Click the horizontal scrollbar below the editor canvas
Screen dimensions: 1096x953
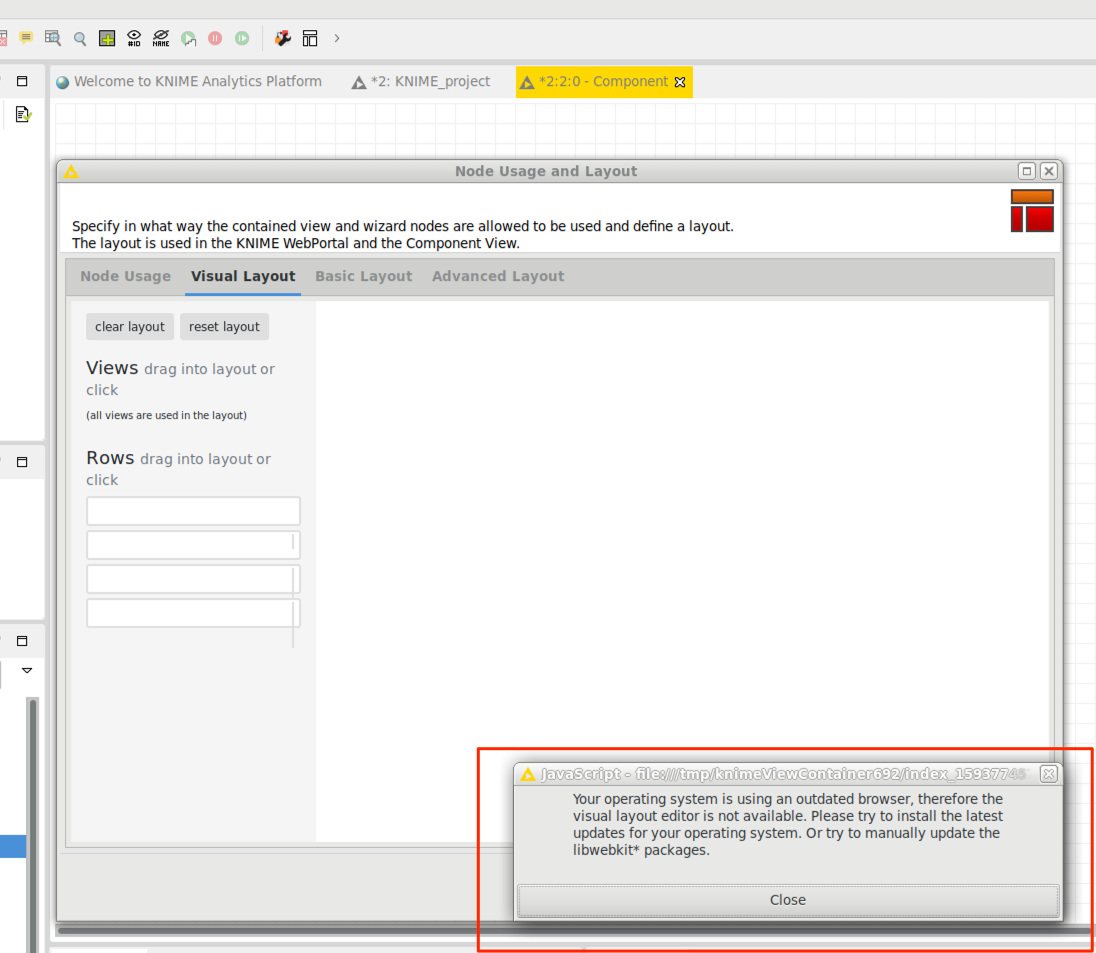pos(573,931)
